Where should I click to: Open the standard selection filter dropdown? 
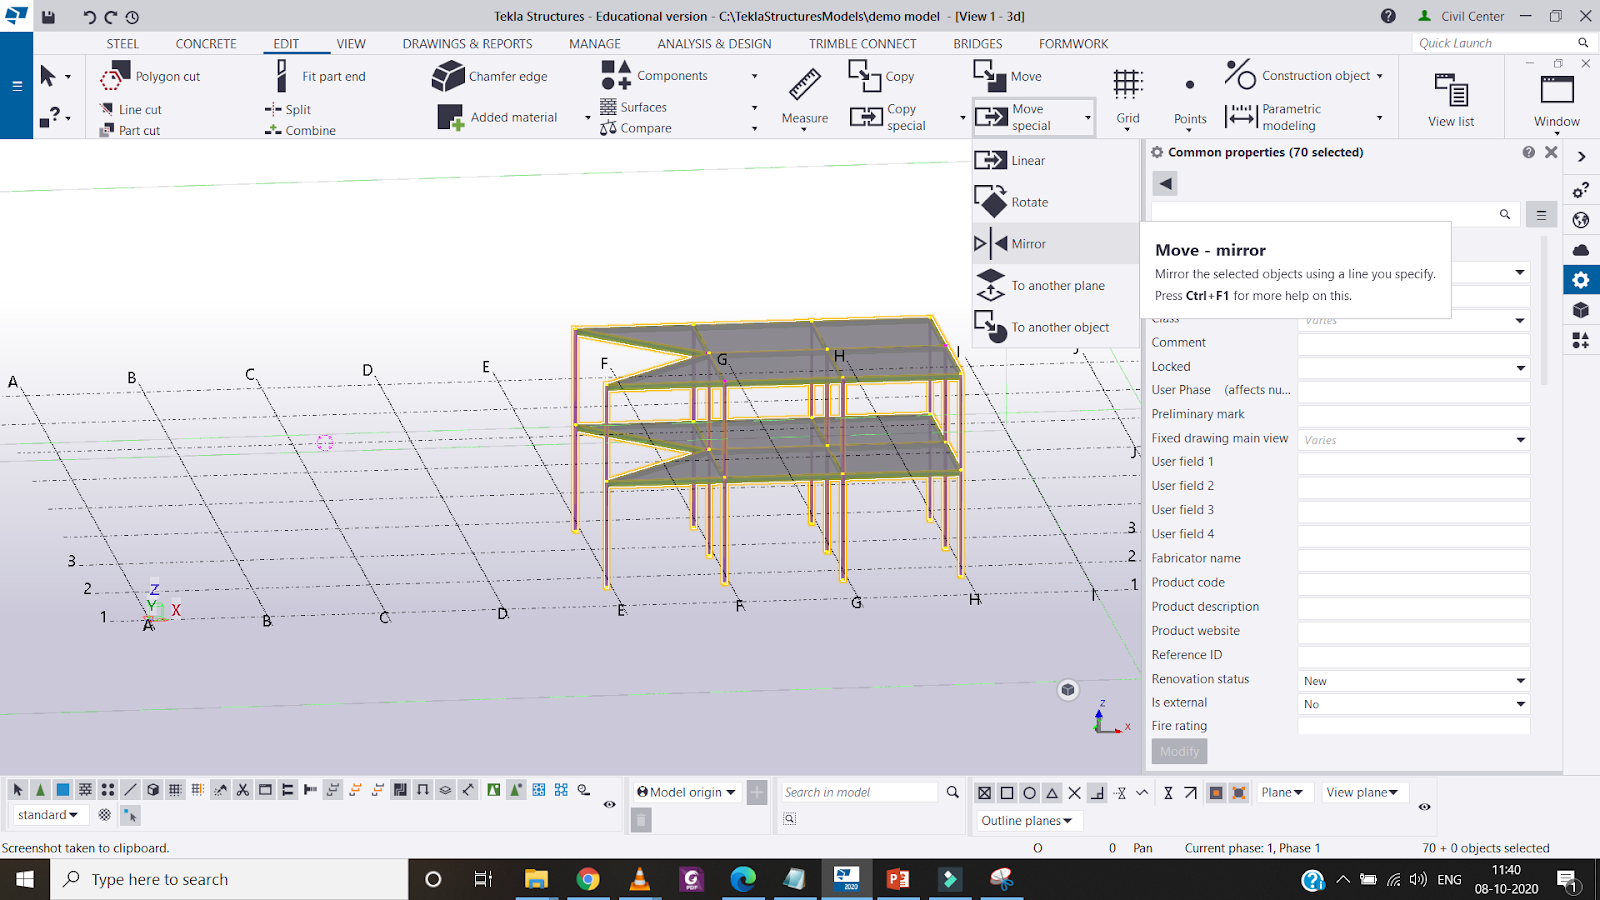click(x=48, y=815)
